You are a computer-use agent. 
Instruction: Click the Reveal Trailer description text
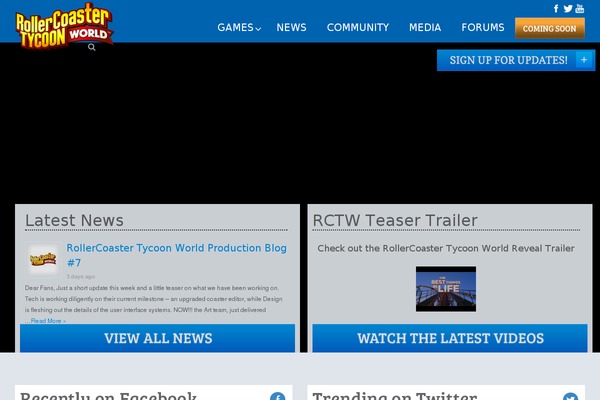tap(446, 248)
